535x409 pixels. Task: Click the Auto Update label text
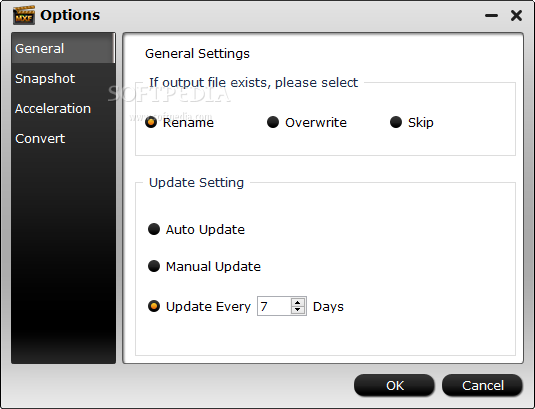point(205,230)
